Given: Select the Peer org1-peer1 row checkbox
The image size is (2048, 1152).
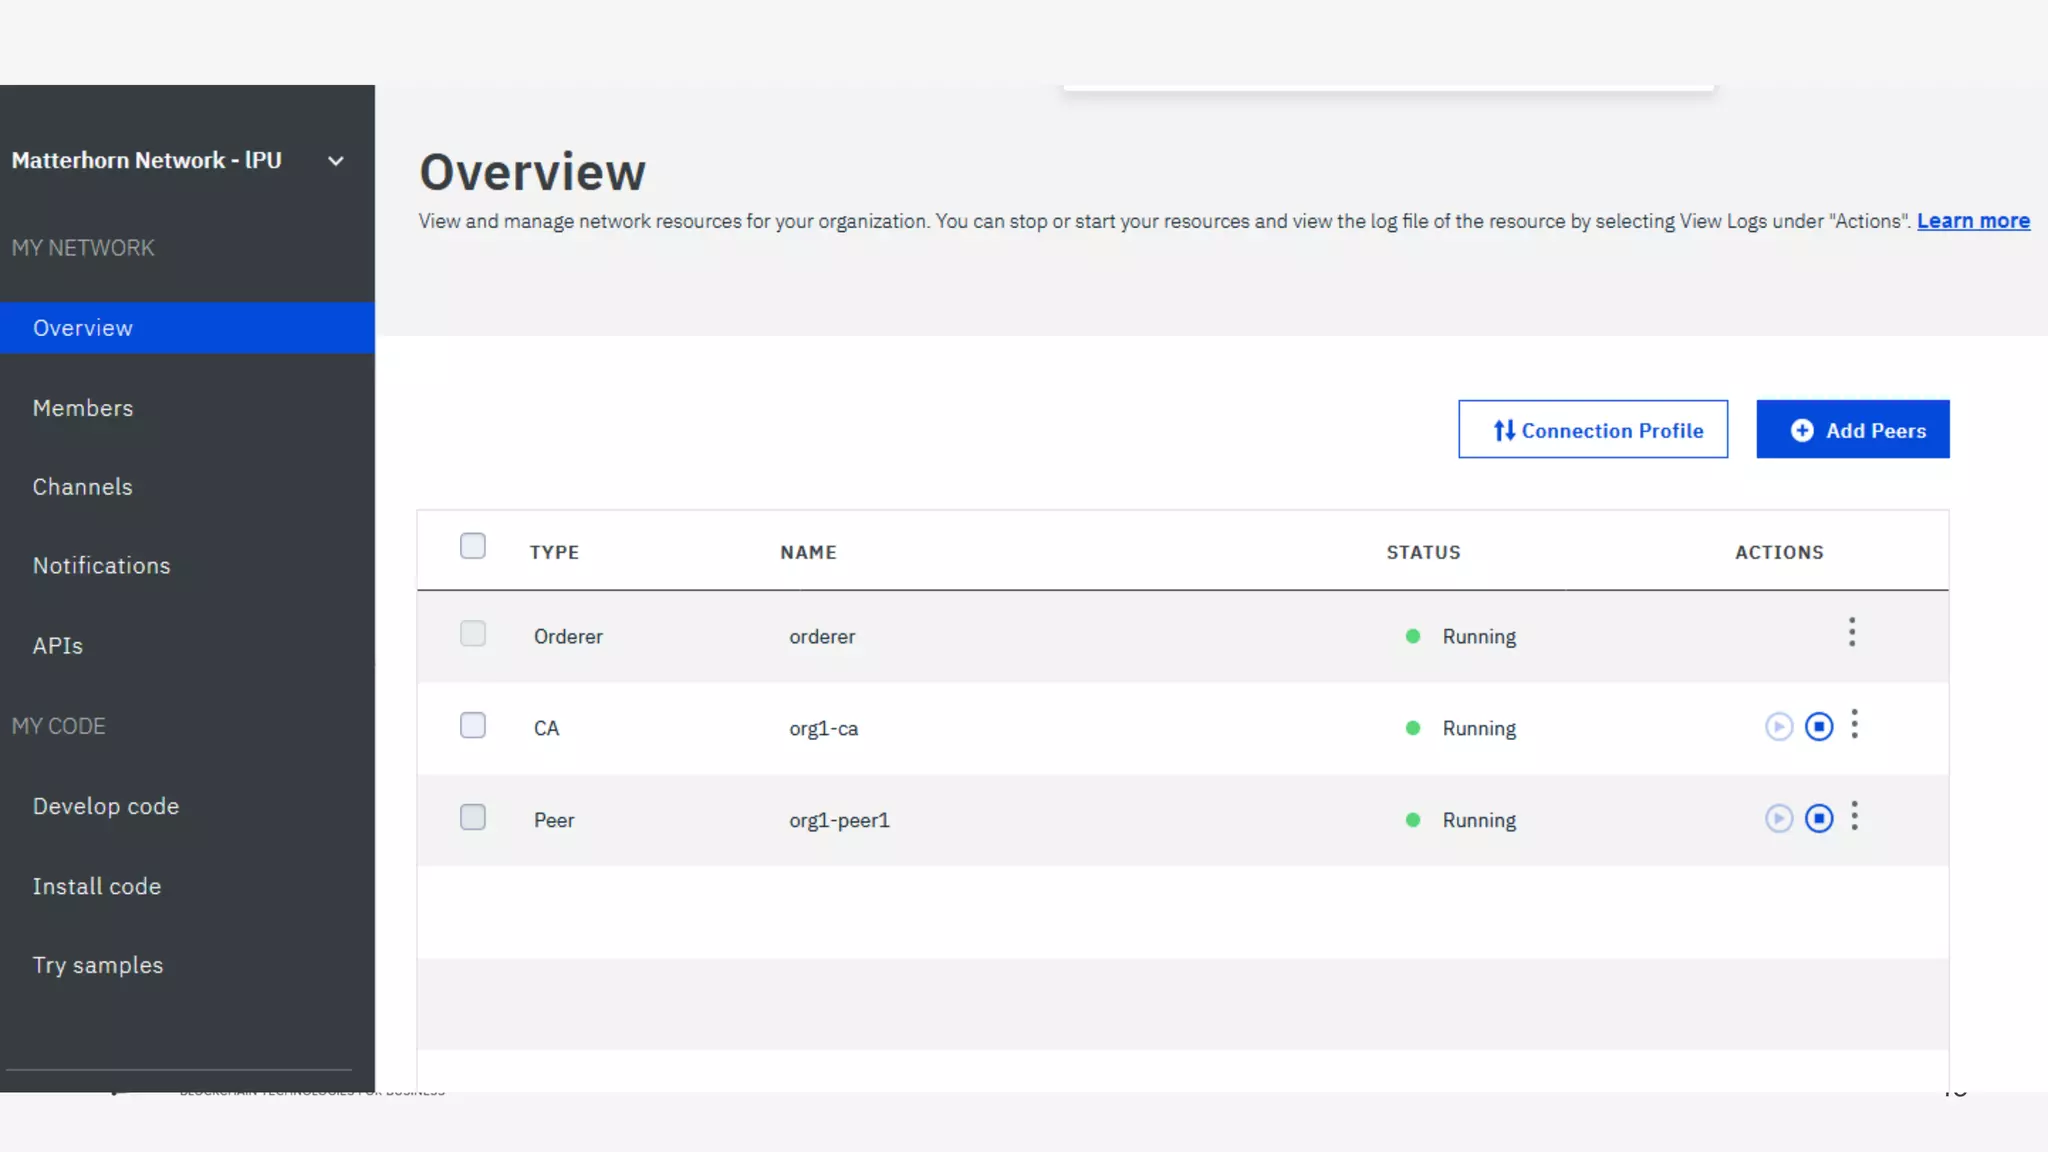Looking at the screenshot, I should pyautogui.click(x=472, y=817).
